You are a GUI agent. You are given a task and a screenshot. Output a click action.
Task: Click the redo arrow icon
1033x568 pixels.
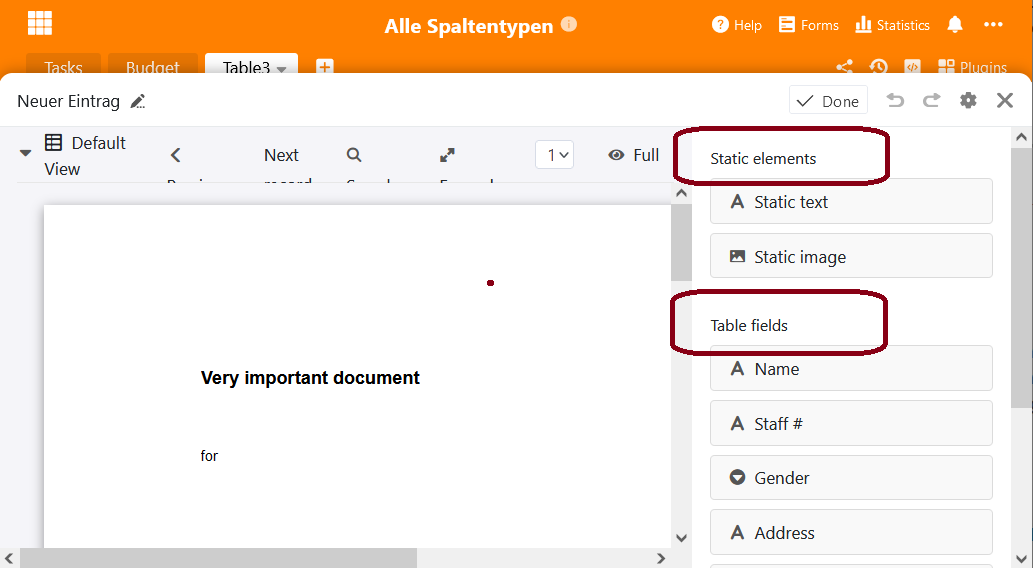(931, 100)
